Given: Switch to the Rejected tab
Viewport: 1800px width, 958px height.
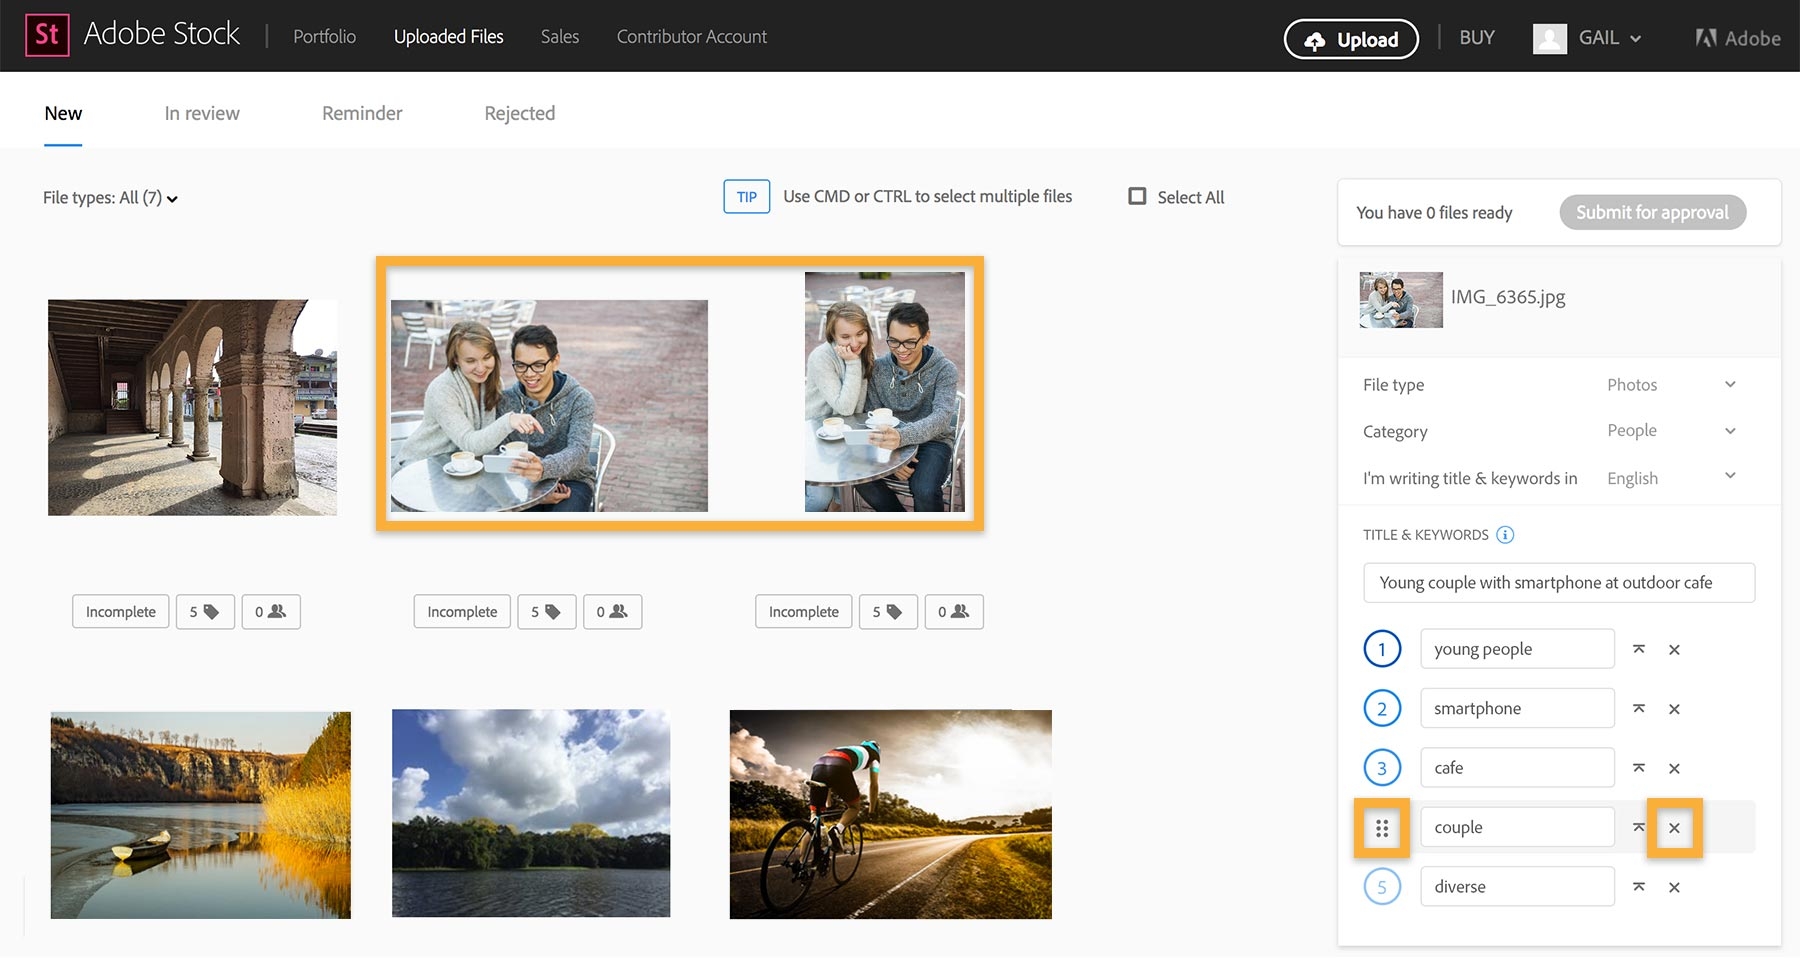Looking at the screenshot, I should 519,113.
